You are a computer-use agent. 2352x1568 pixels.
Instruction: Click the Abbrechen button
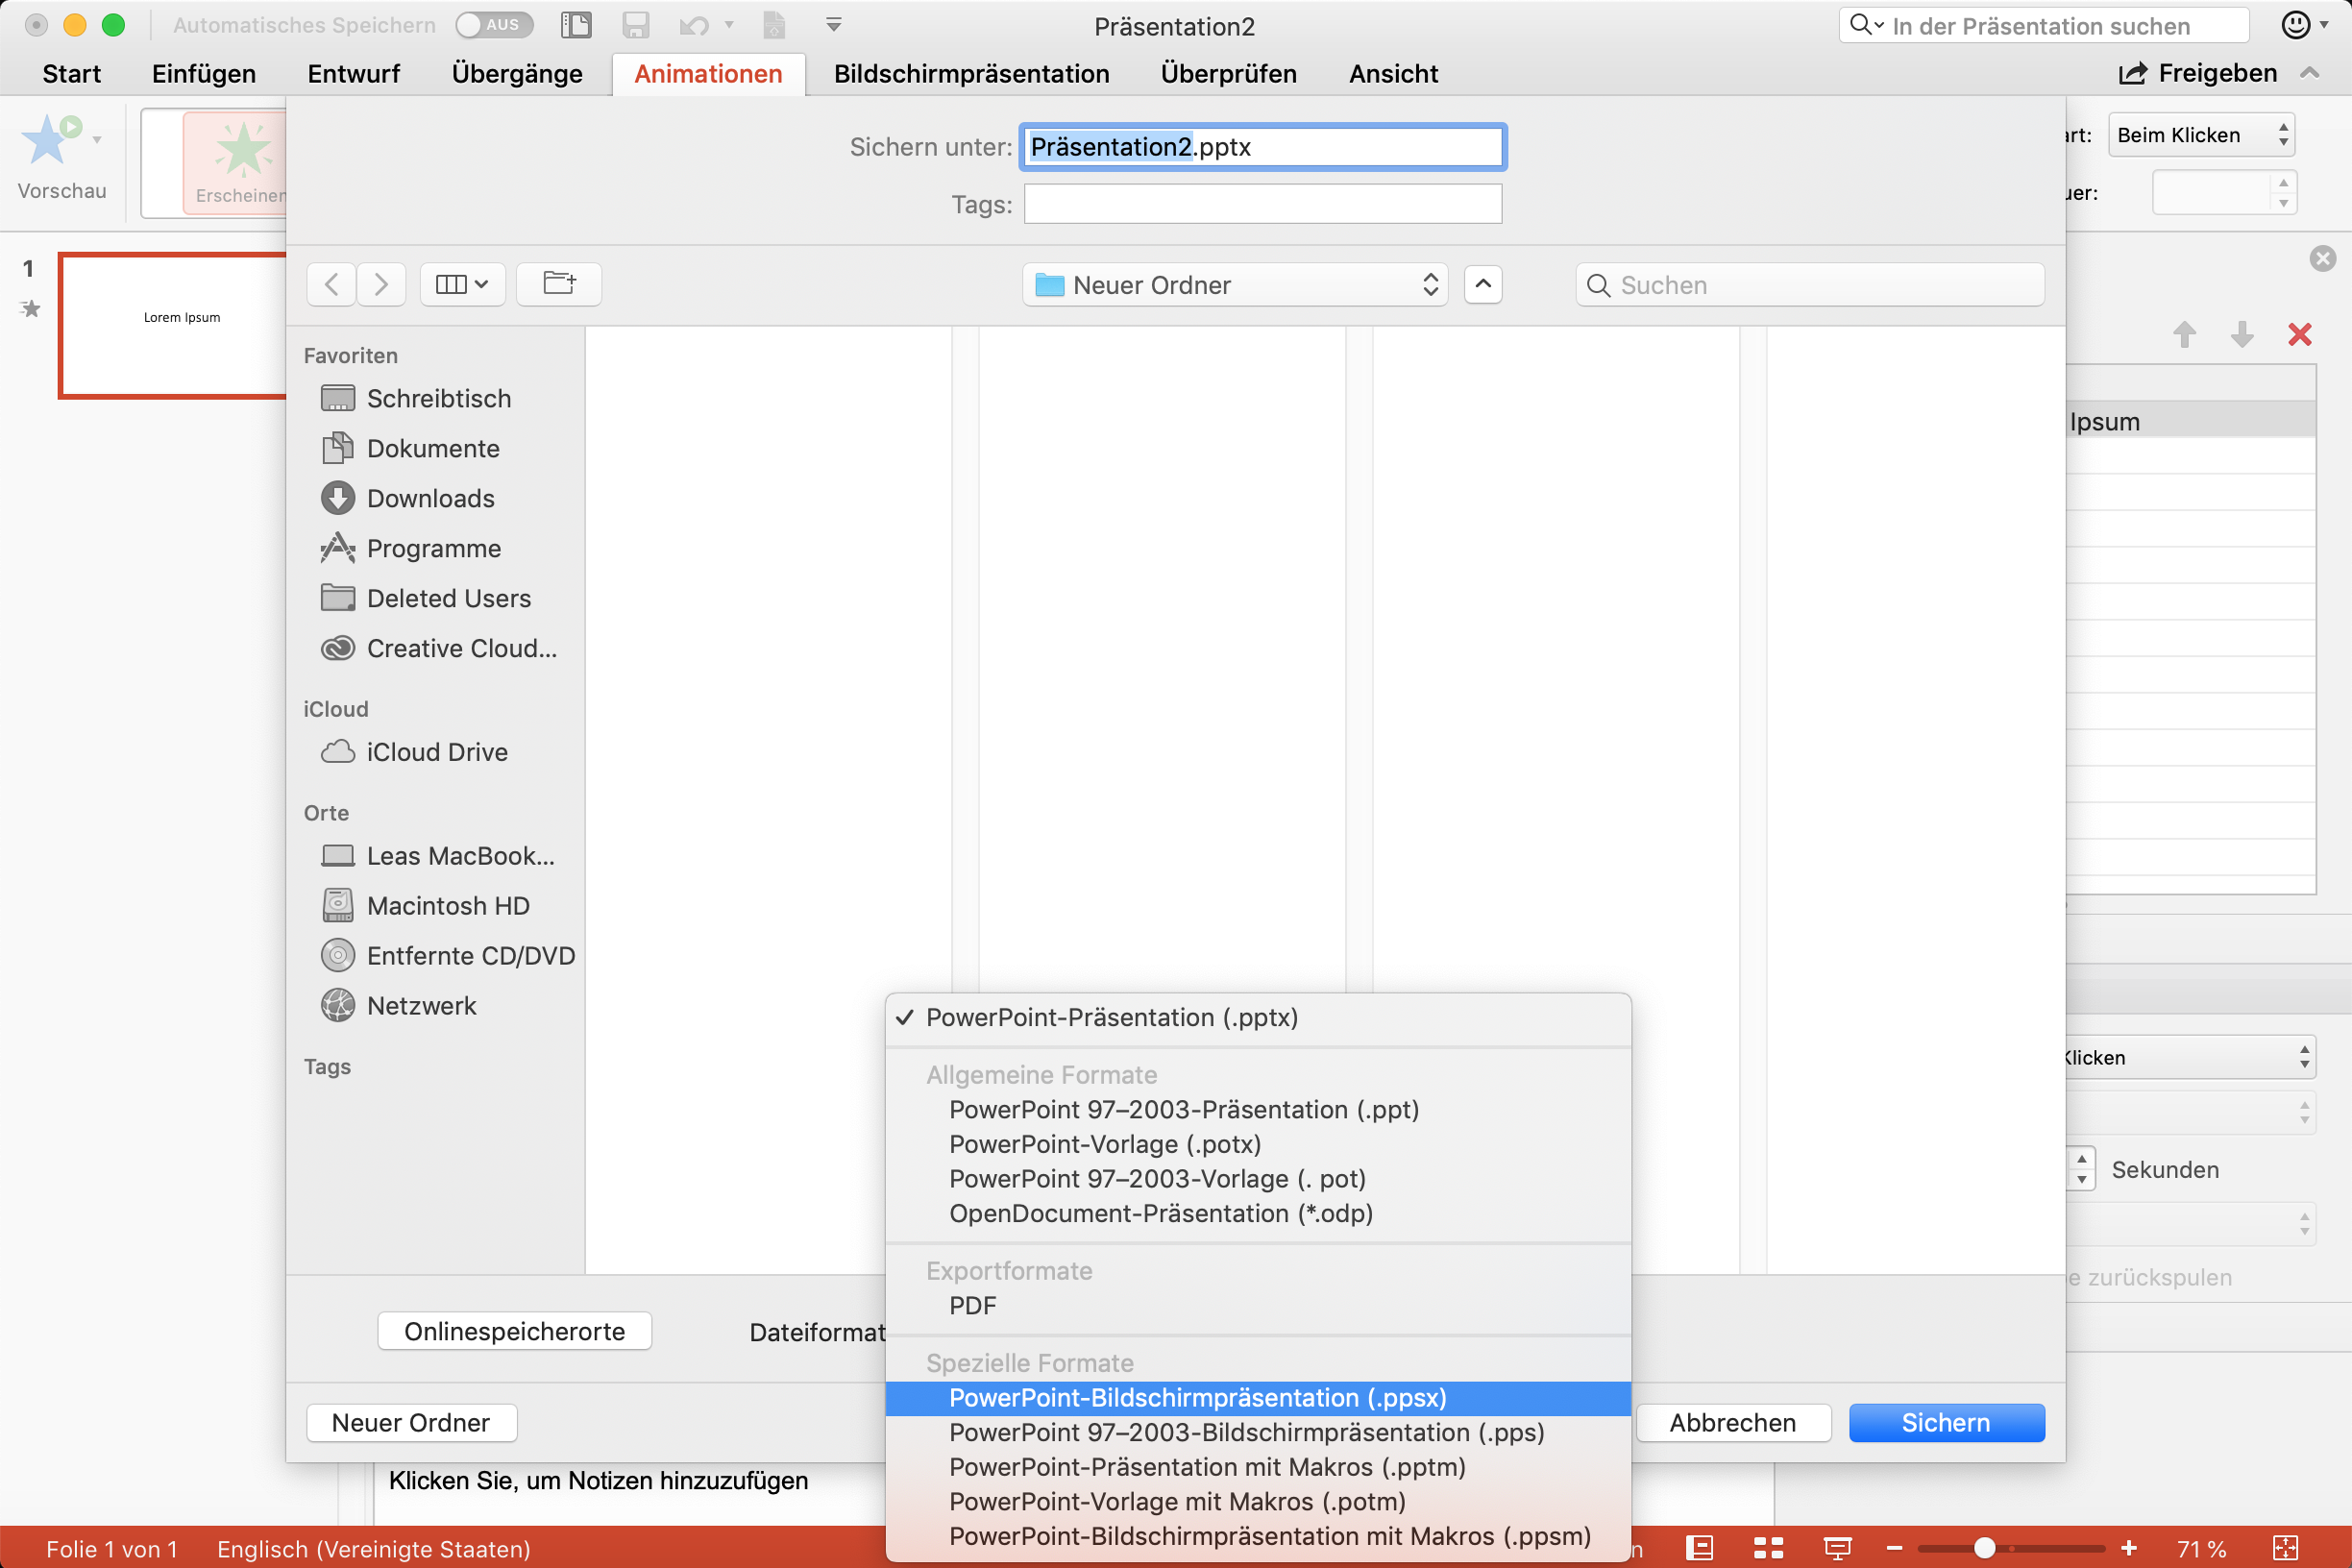pyautogui.click(x=1733, y=1423)
